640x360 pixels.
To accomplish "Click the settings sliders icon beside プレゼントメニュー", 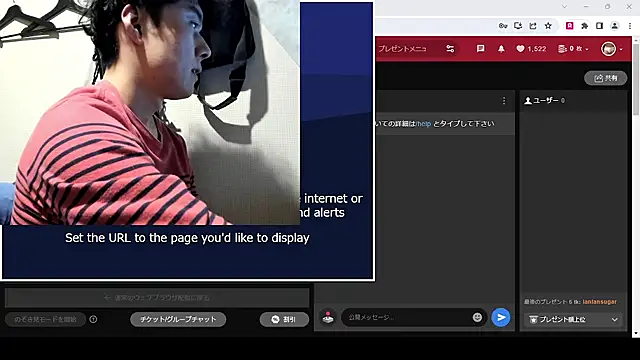I will [x=450, y=49].
